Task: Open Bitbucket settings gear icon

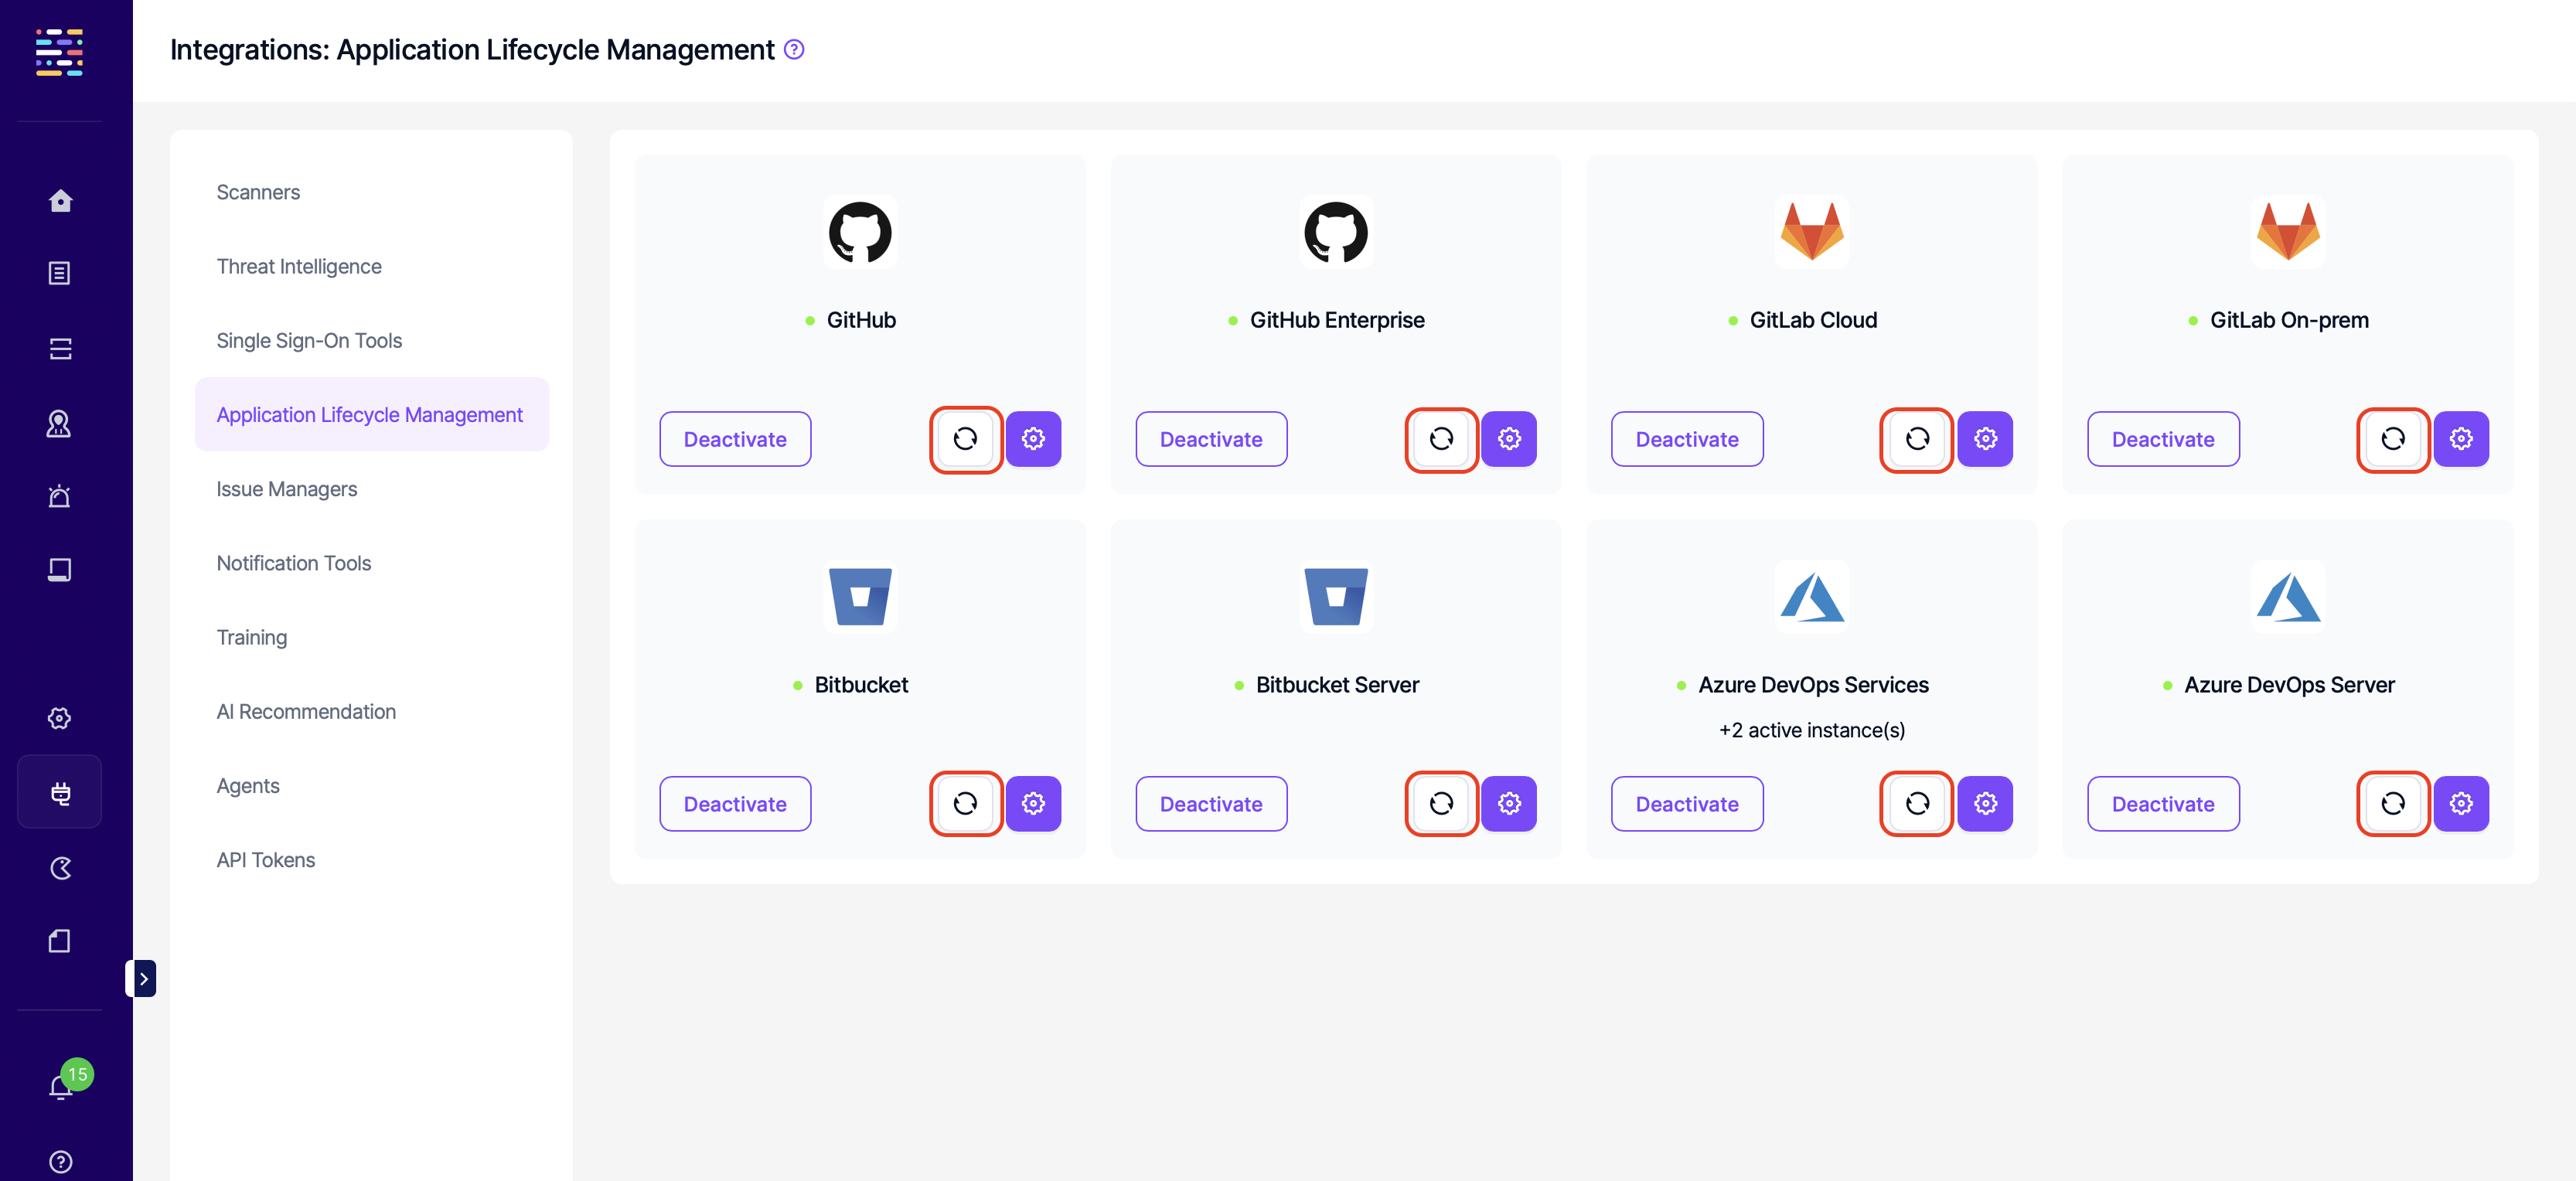Action: tap(1033, 804)
